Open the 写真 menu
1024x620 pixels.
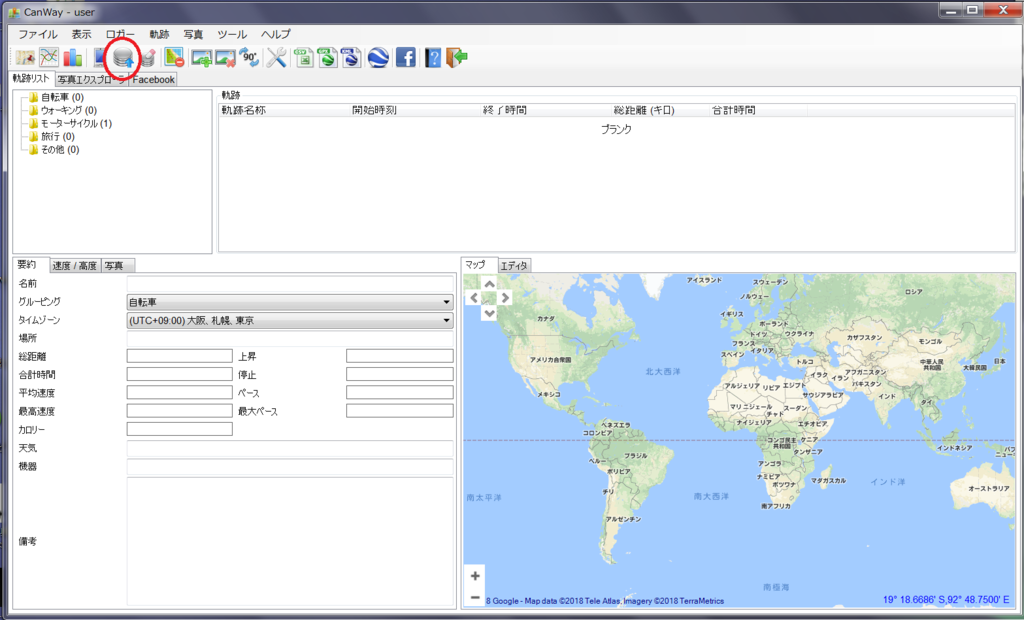point(193,34)
